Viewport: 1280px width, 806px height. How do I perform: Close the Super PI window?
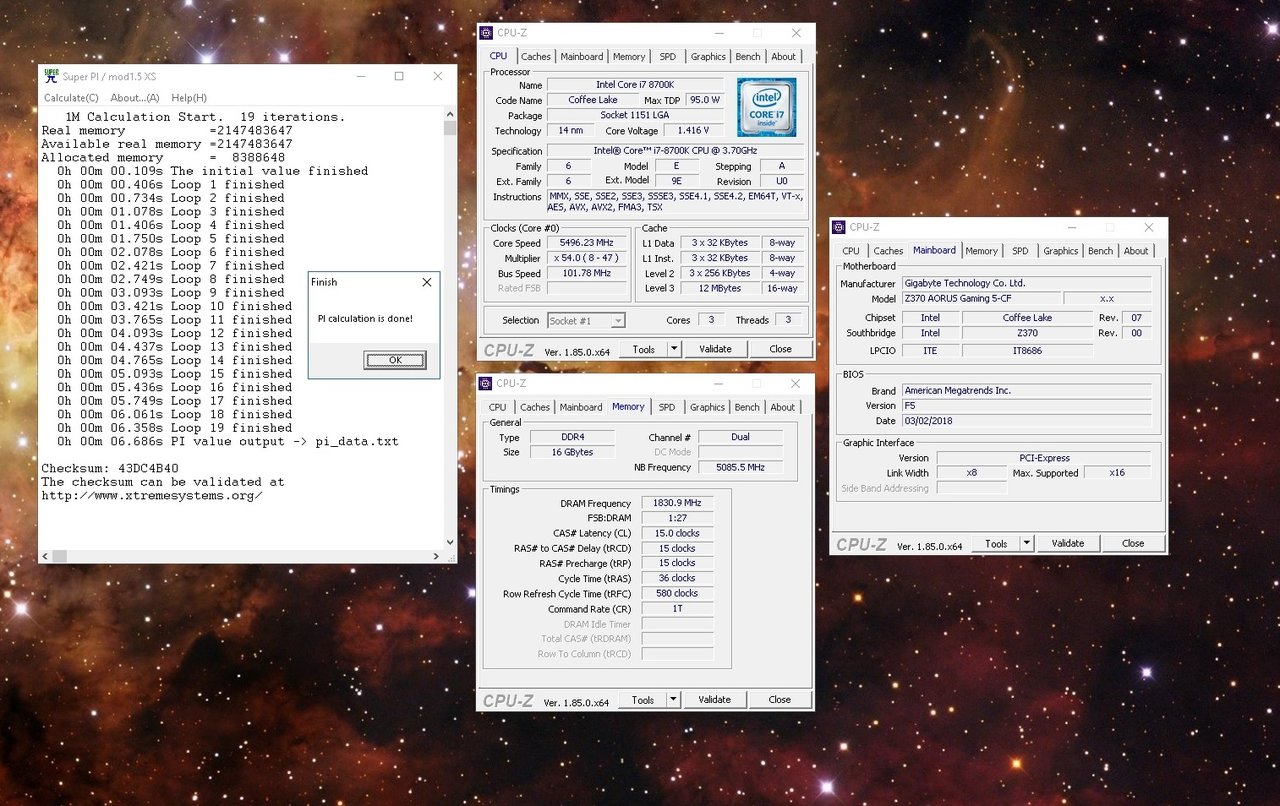point(438,76)
